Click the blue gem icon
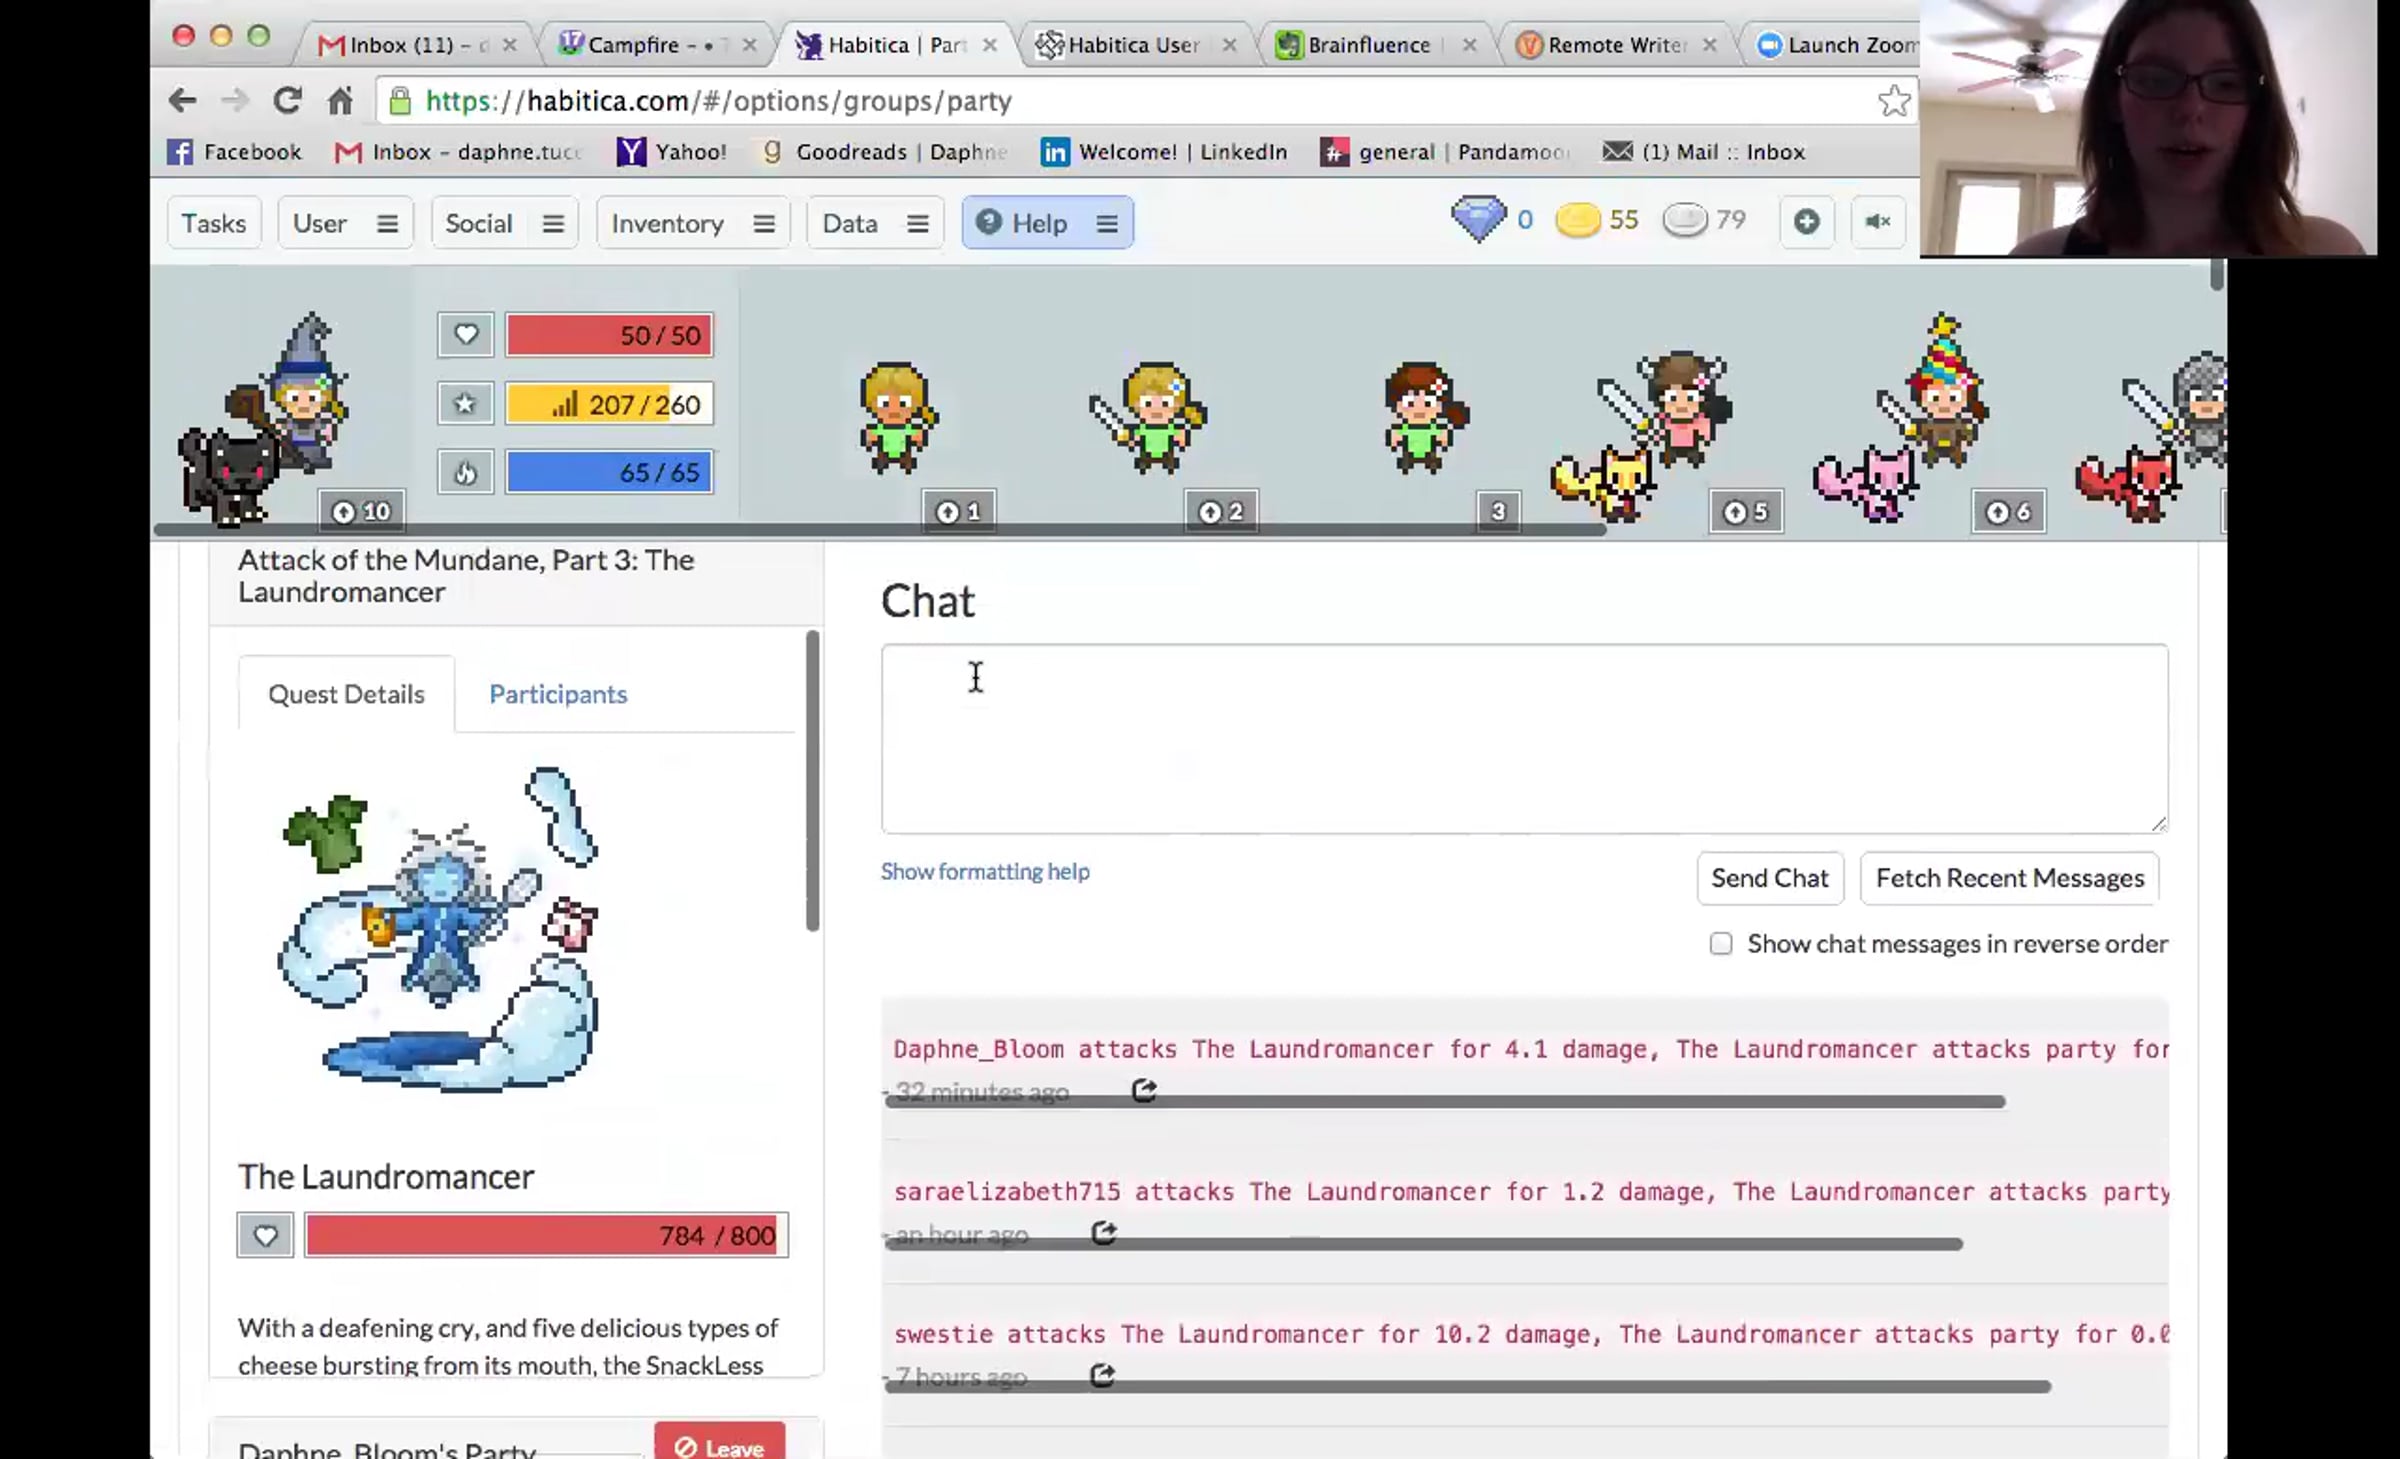This screenshot has height=1459, width=2400. [1478, 220]
